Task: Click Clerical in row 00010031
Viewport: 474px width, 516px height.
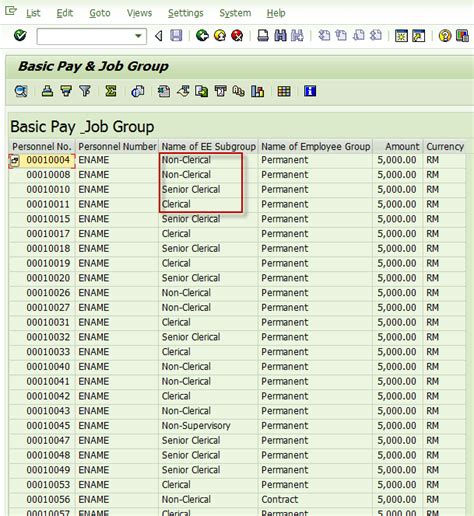Action: click(x=176, y=322)
